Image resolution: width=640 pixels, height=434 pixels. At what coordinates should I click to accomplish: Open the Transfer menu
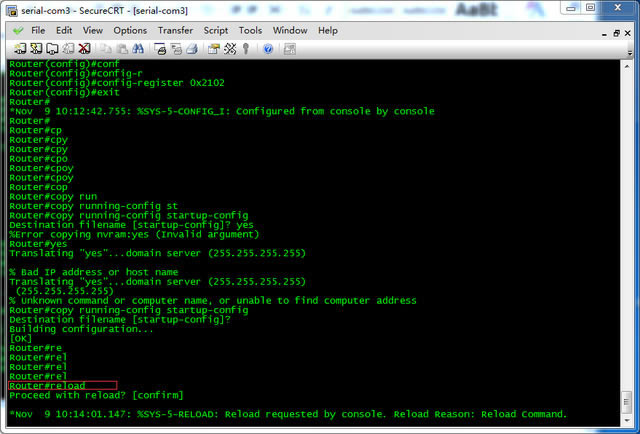(176, 31)
